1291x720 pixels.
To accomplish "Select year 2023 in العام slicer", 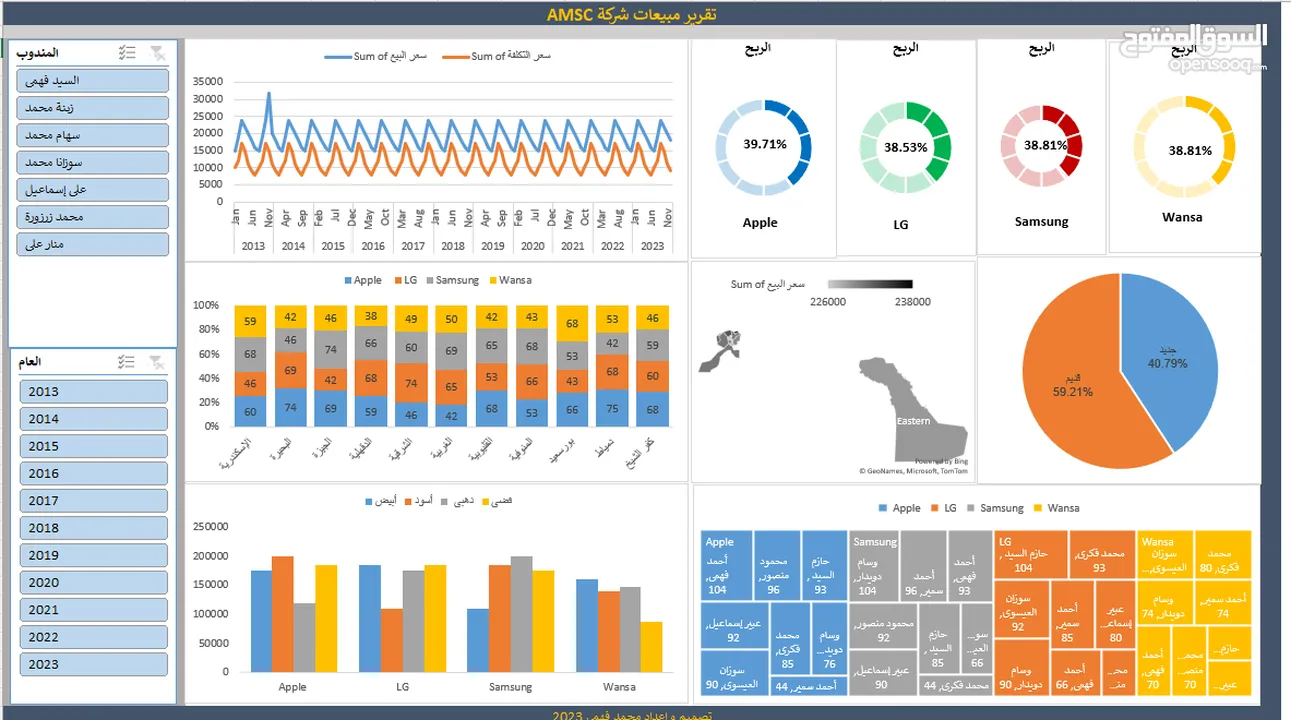I will (93, 664).
